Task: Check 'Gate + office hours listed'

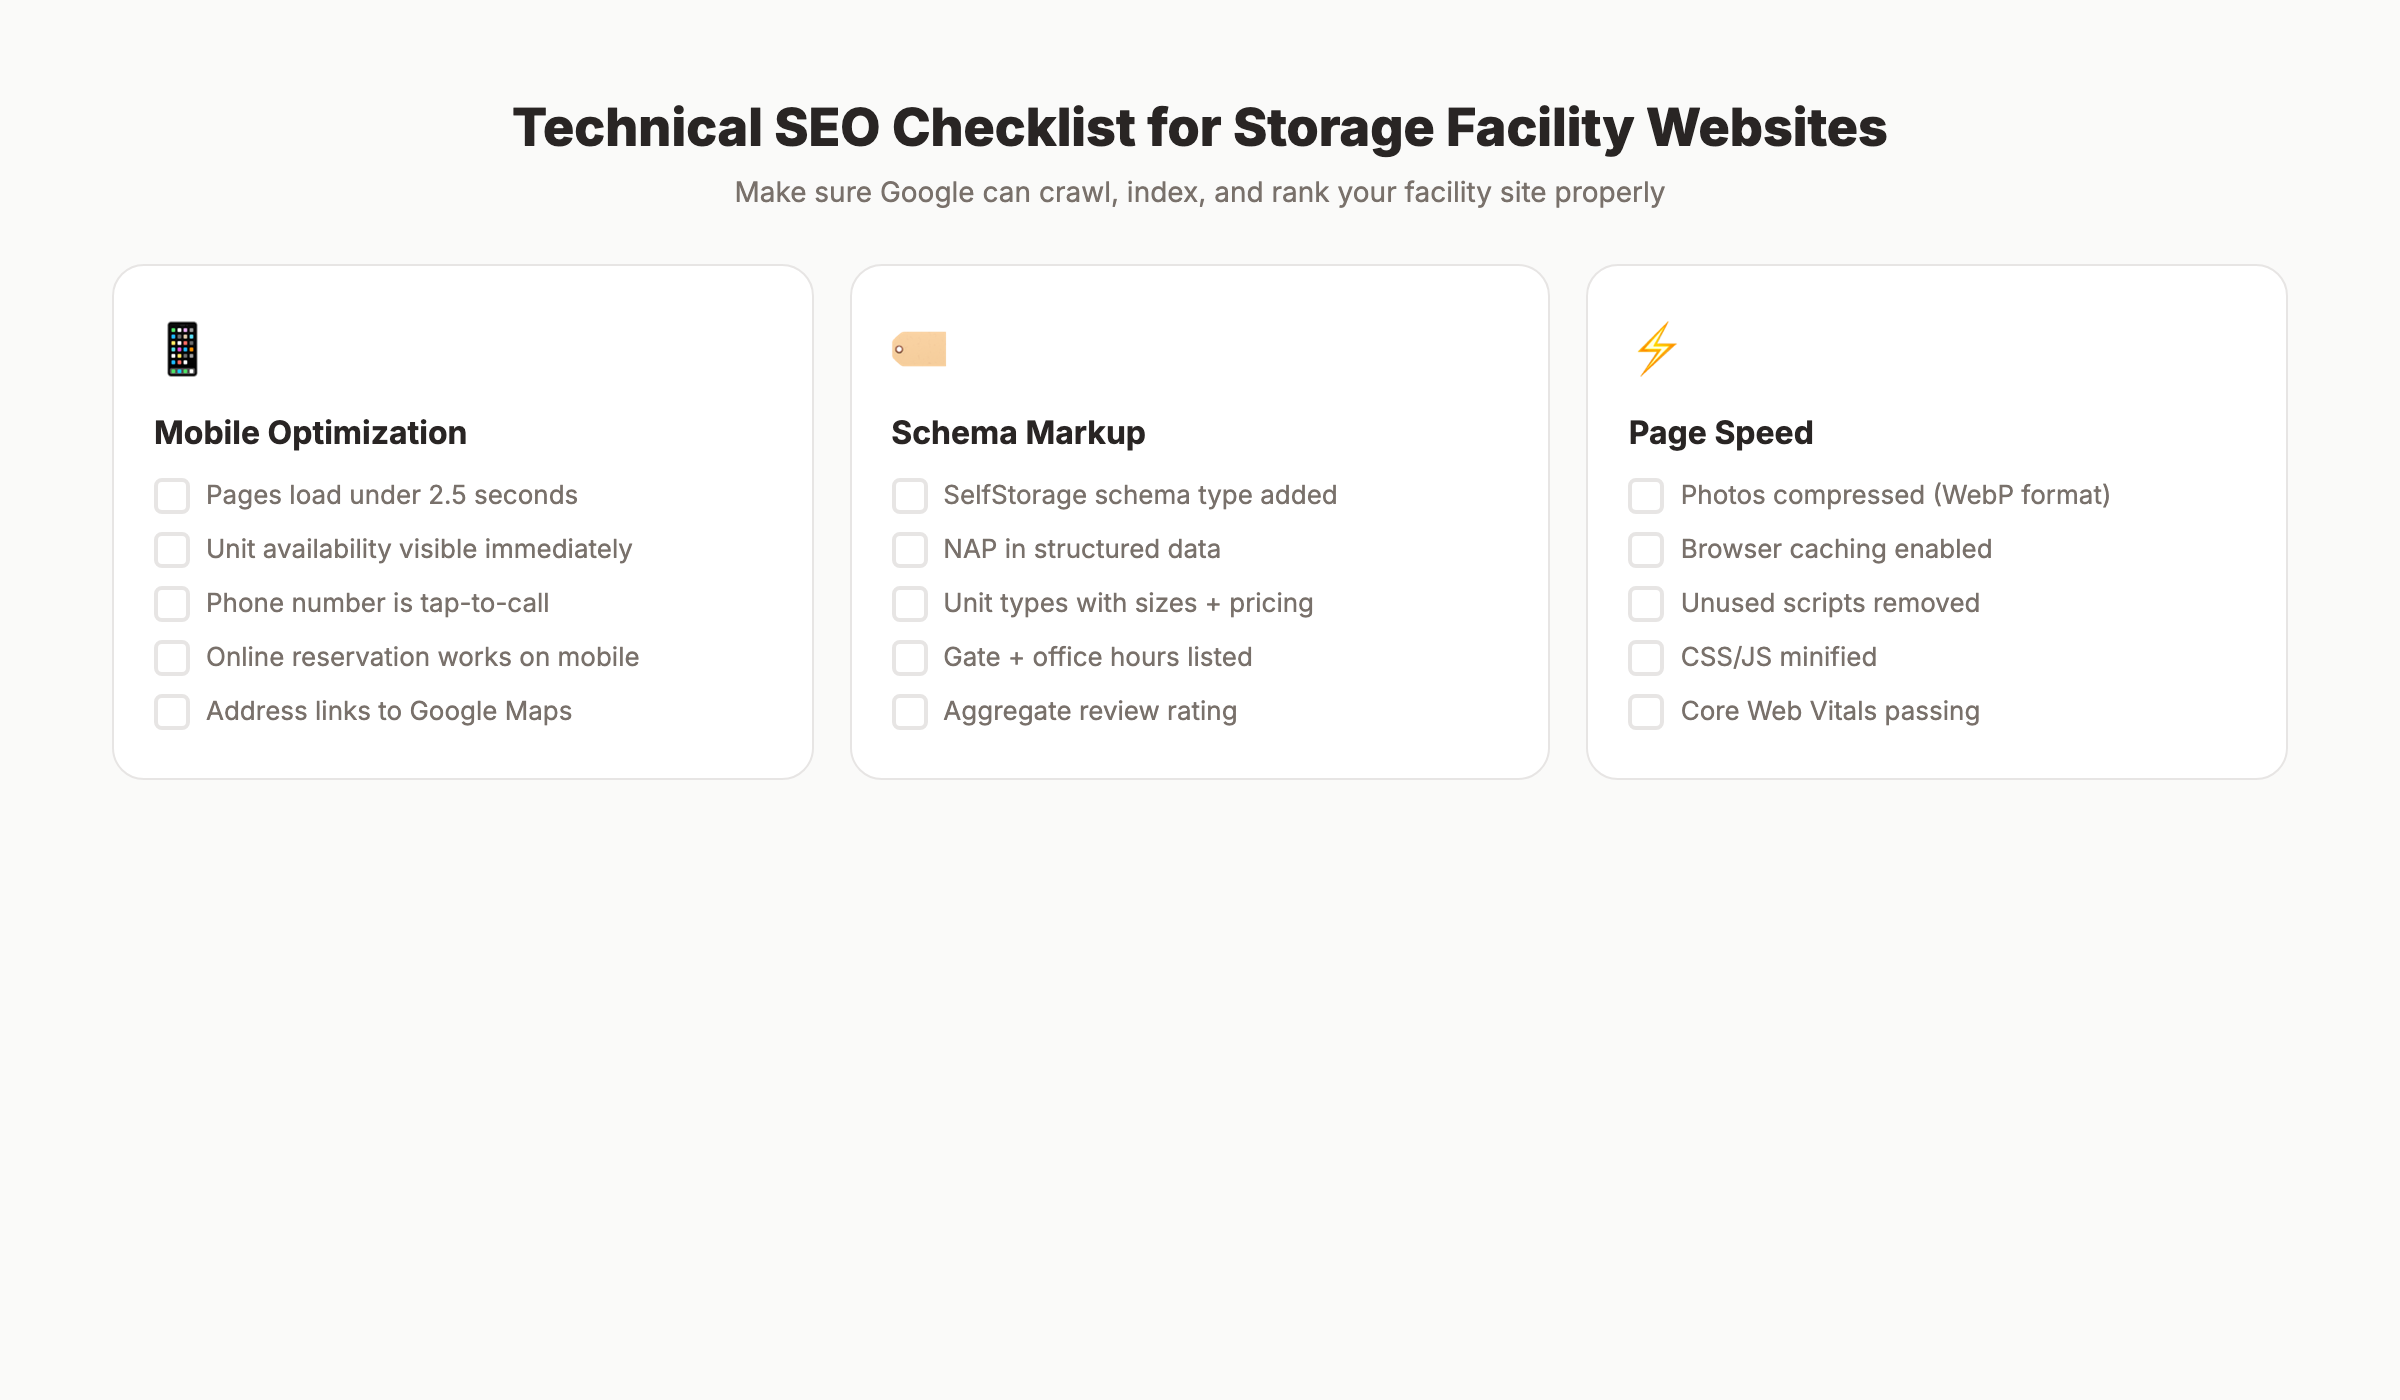Action: tap(909, 657)
